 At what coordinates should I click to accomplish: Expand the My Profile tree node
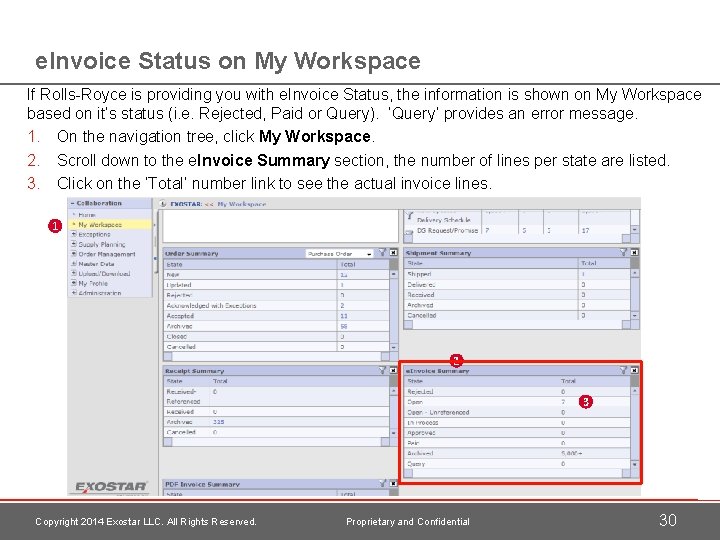click(73, 283)
